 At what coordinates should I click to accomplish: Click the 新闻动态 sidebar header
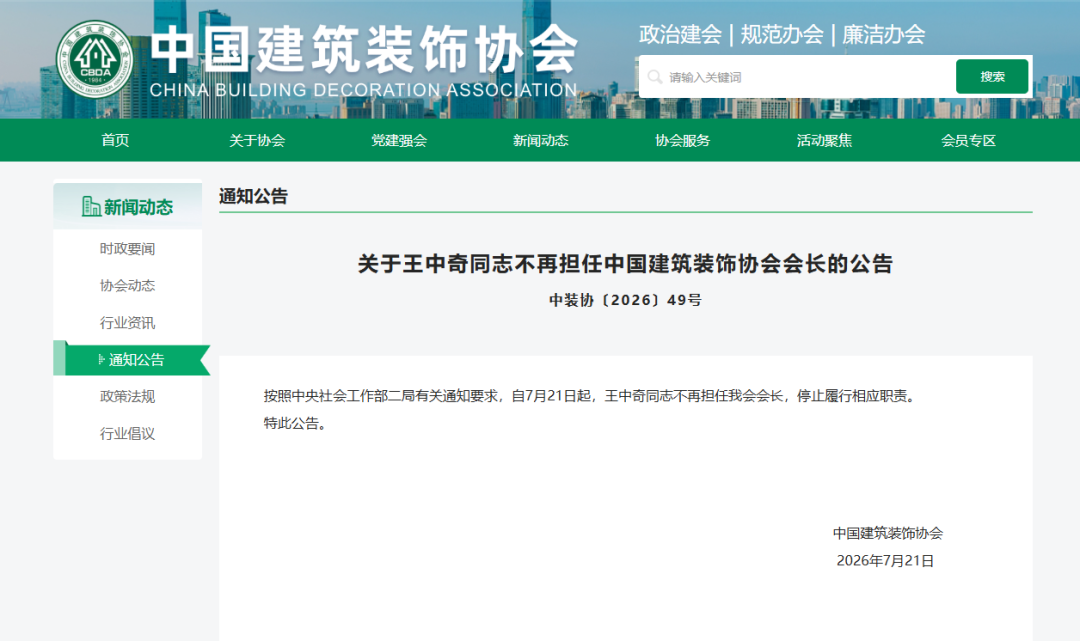(x=127, y=206)
